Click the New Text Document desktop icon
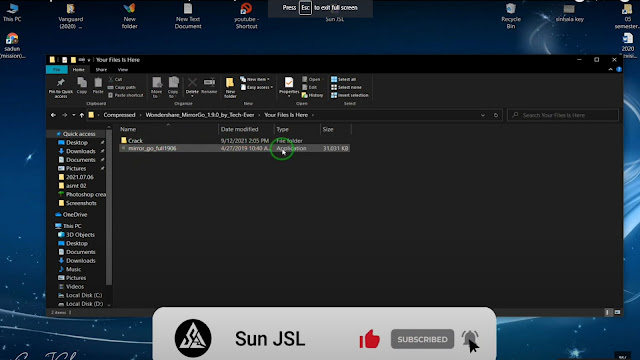The image size is (640, 360). pyautogui.click(x=188, y=16)
